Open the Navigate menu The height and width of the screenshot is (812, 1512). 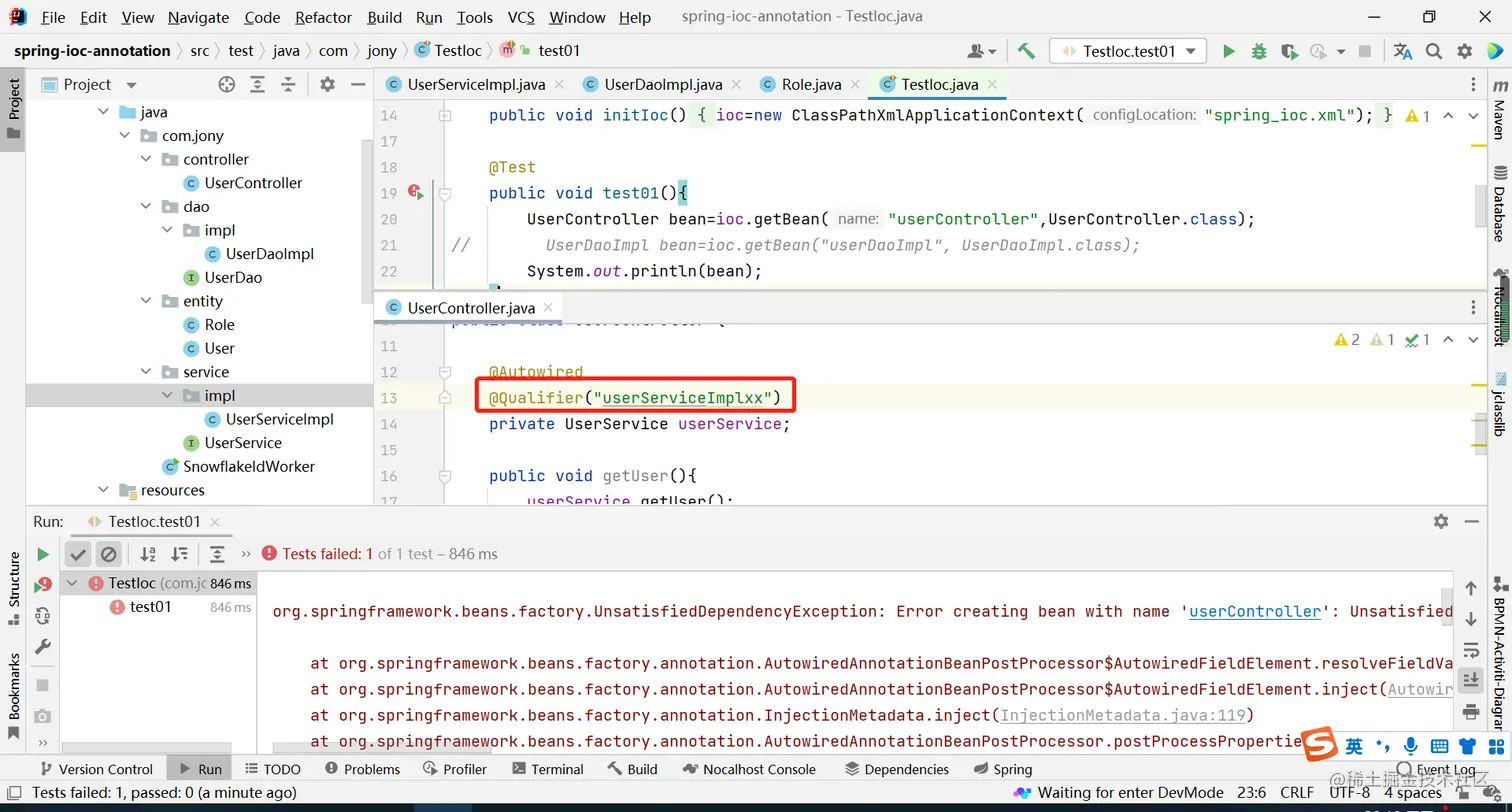(198, 17)
